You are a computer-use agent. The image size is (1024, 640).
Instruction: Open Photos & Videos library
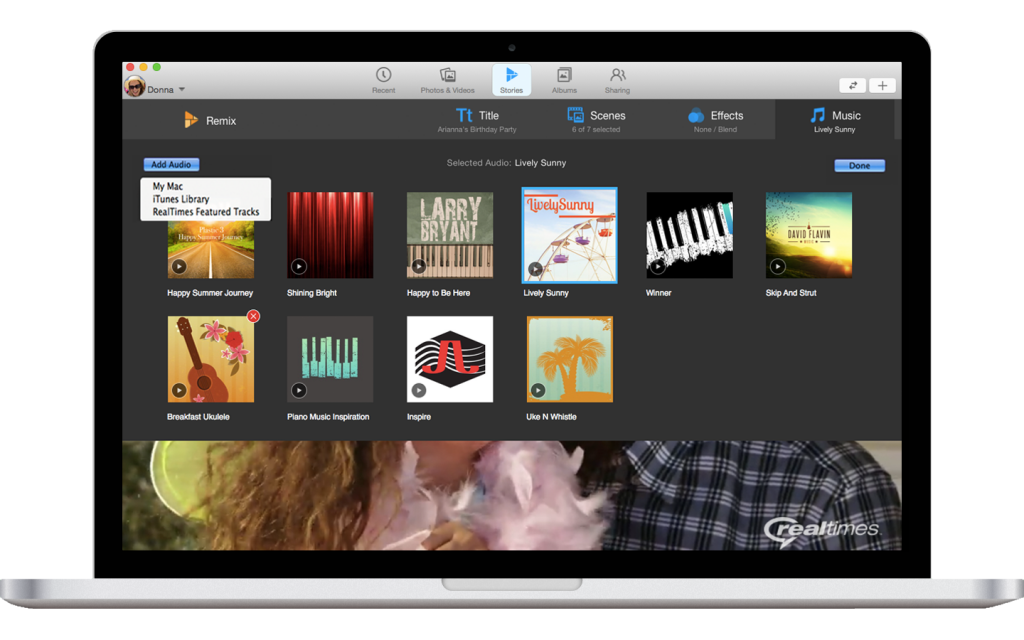447,76
